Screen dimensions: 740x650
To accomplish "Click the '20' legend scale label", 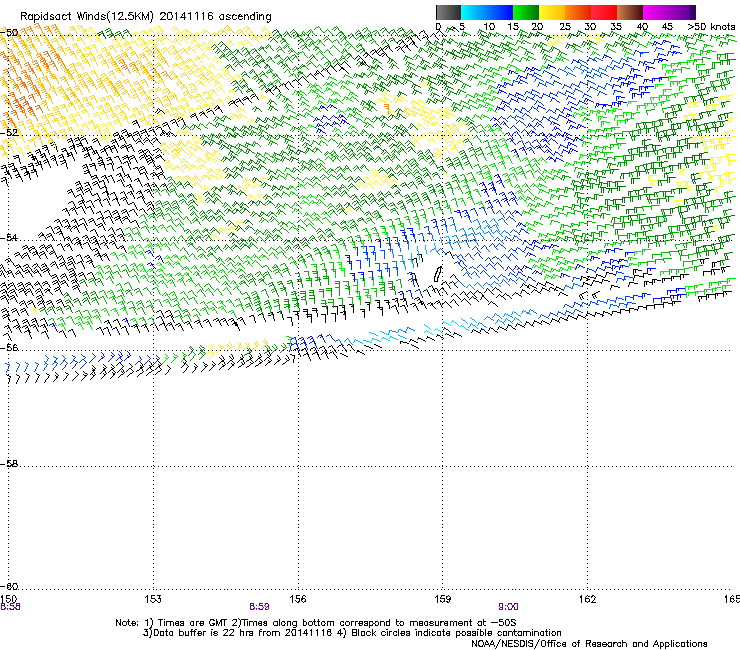I will pos(537,27).
